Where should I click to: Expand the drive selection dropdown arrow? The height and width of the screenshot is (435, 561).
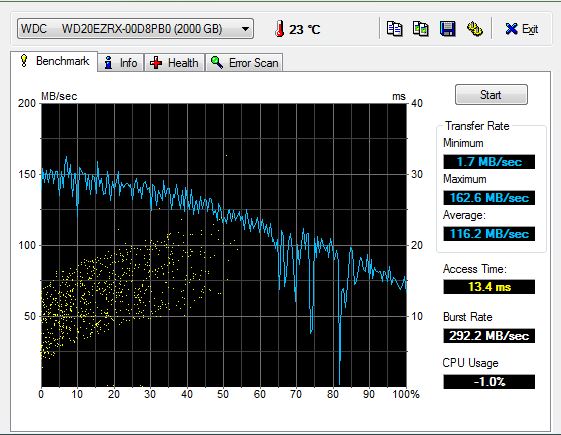[x=245, y=29]
